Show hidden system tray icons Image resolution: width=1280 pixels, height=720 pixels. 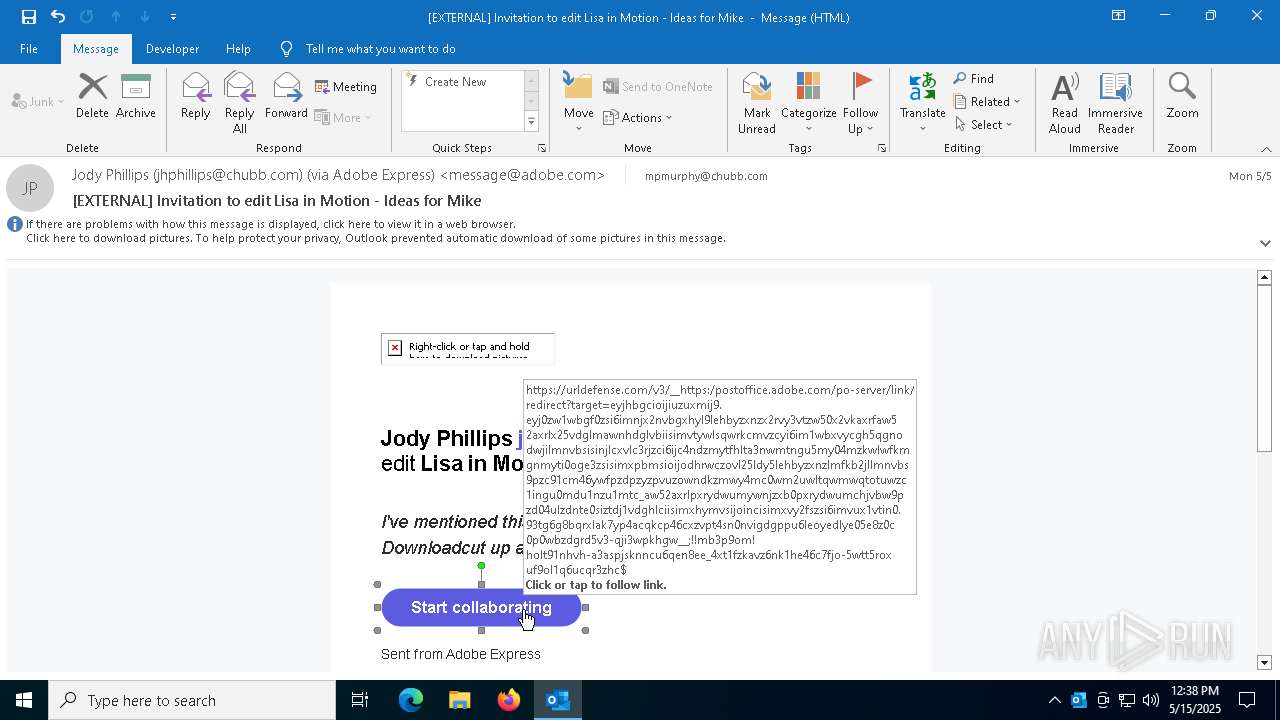(1054, 700)
